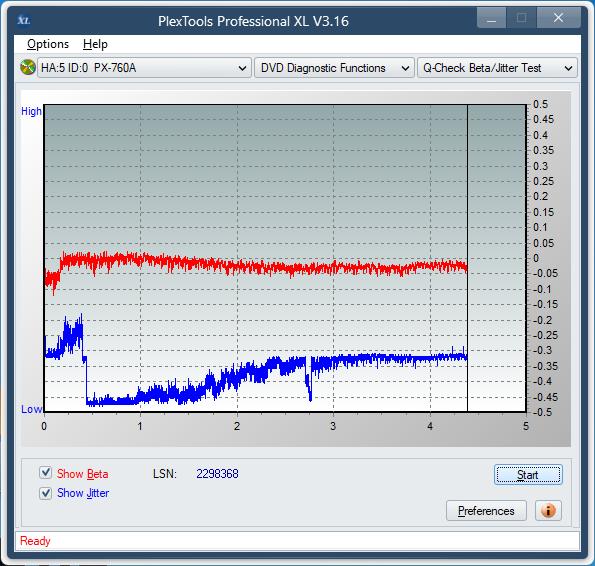Click the High label on the graph
595x566 pixels.
pyautogui.click(x=31, y=111)
